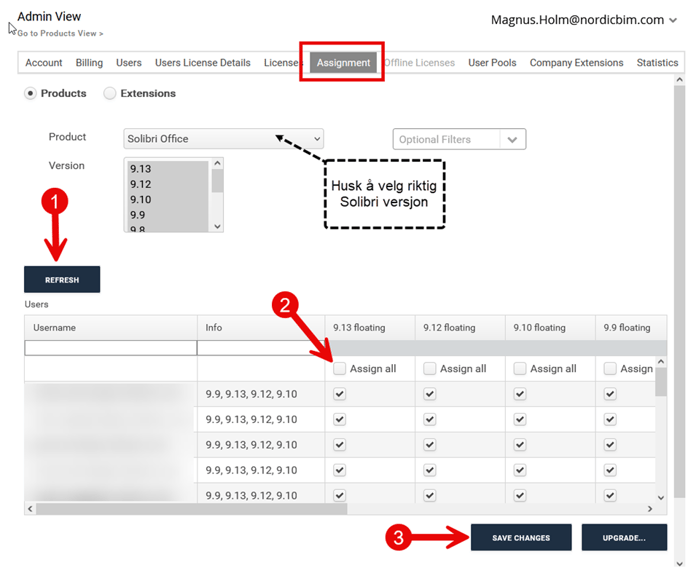This screenshot has height=568, width=688.
Task: Click the UPGRADE... button
Action: (x=624, y=538)
